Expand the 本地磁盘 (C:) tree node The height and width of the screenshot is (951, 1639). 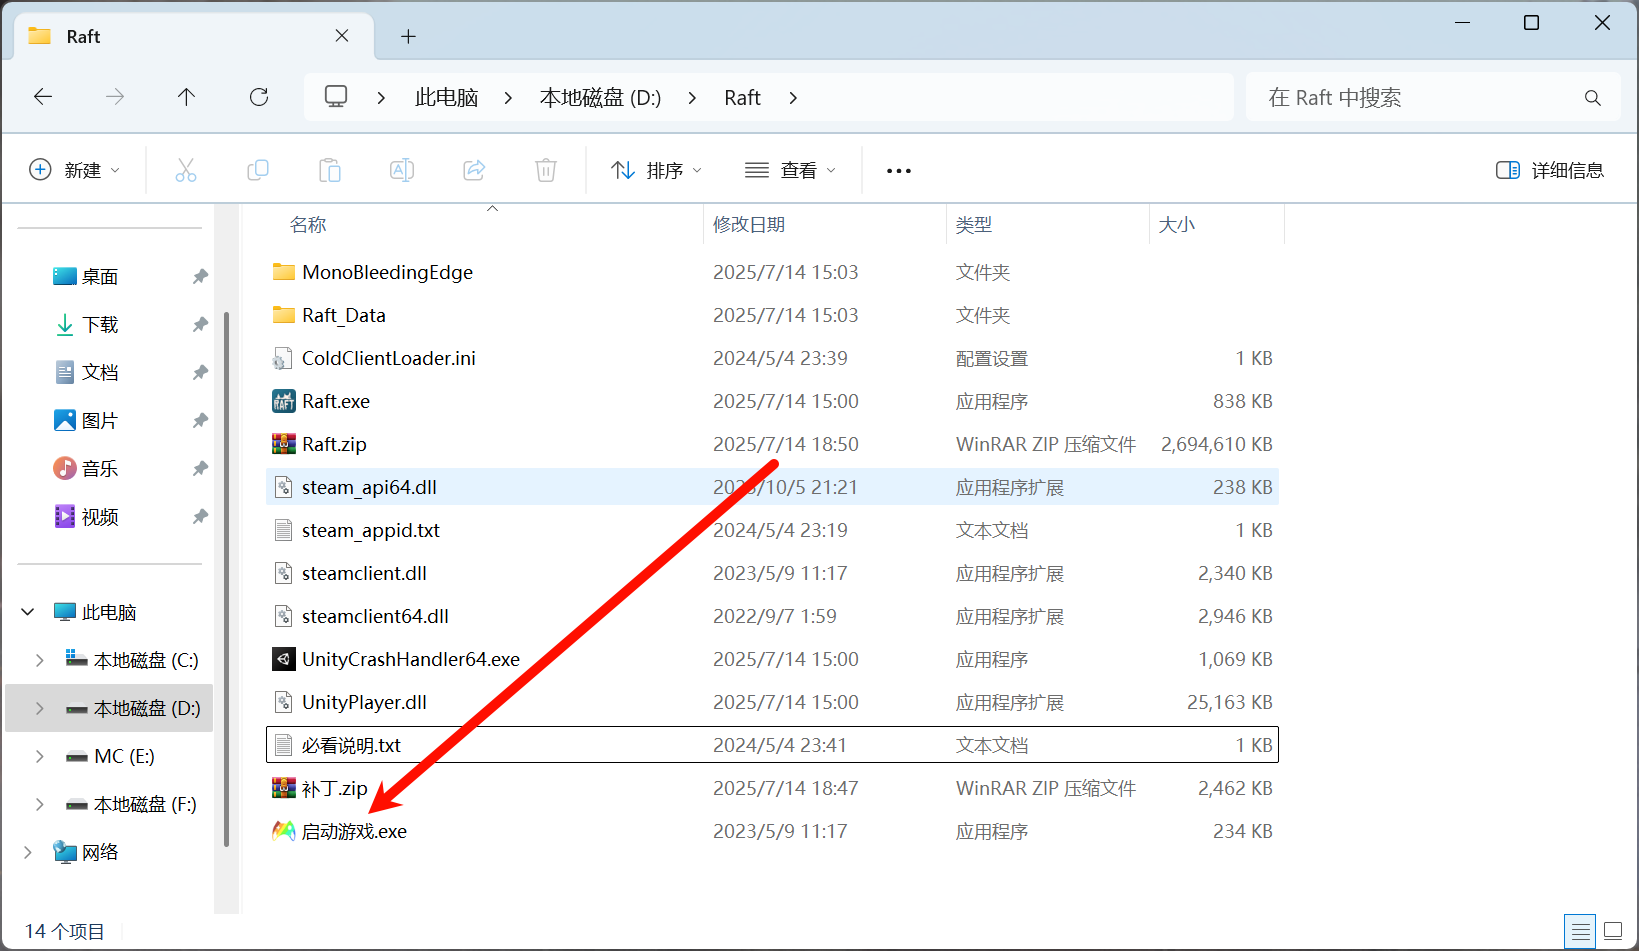[x=40, y=660]
